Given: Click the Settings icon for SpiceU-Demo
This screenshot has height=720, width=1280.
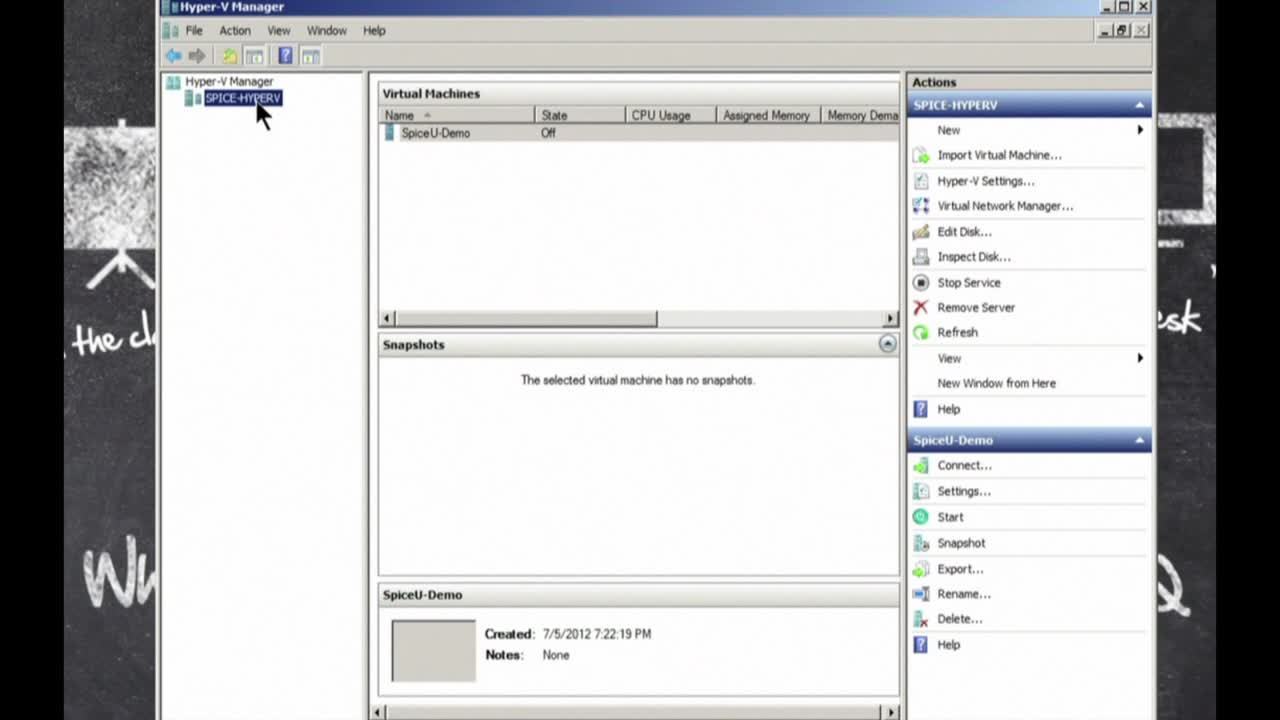Looking at the screenshot, I should (921, 491).
